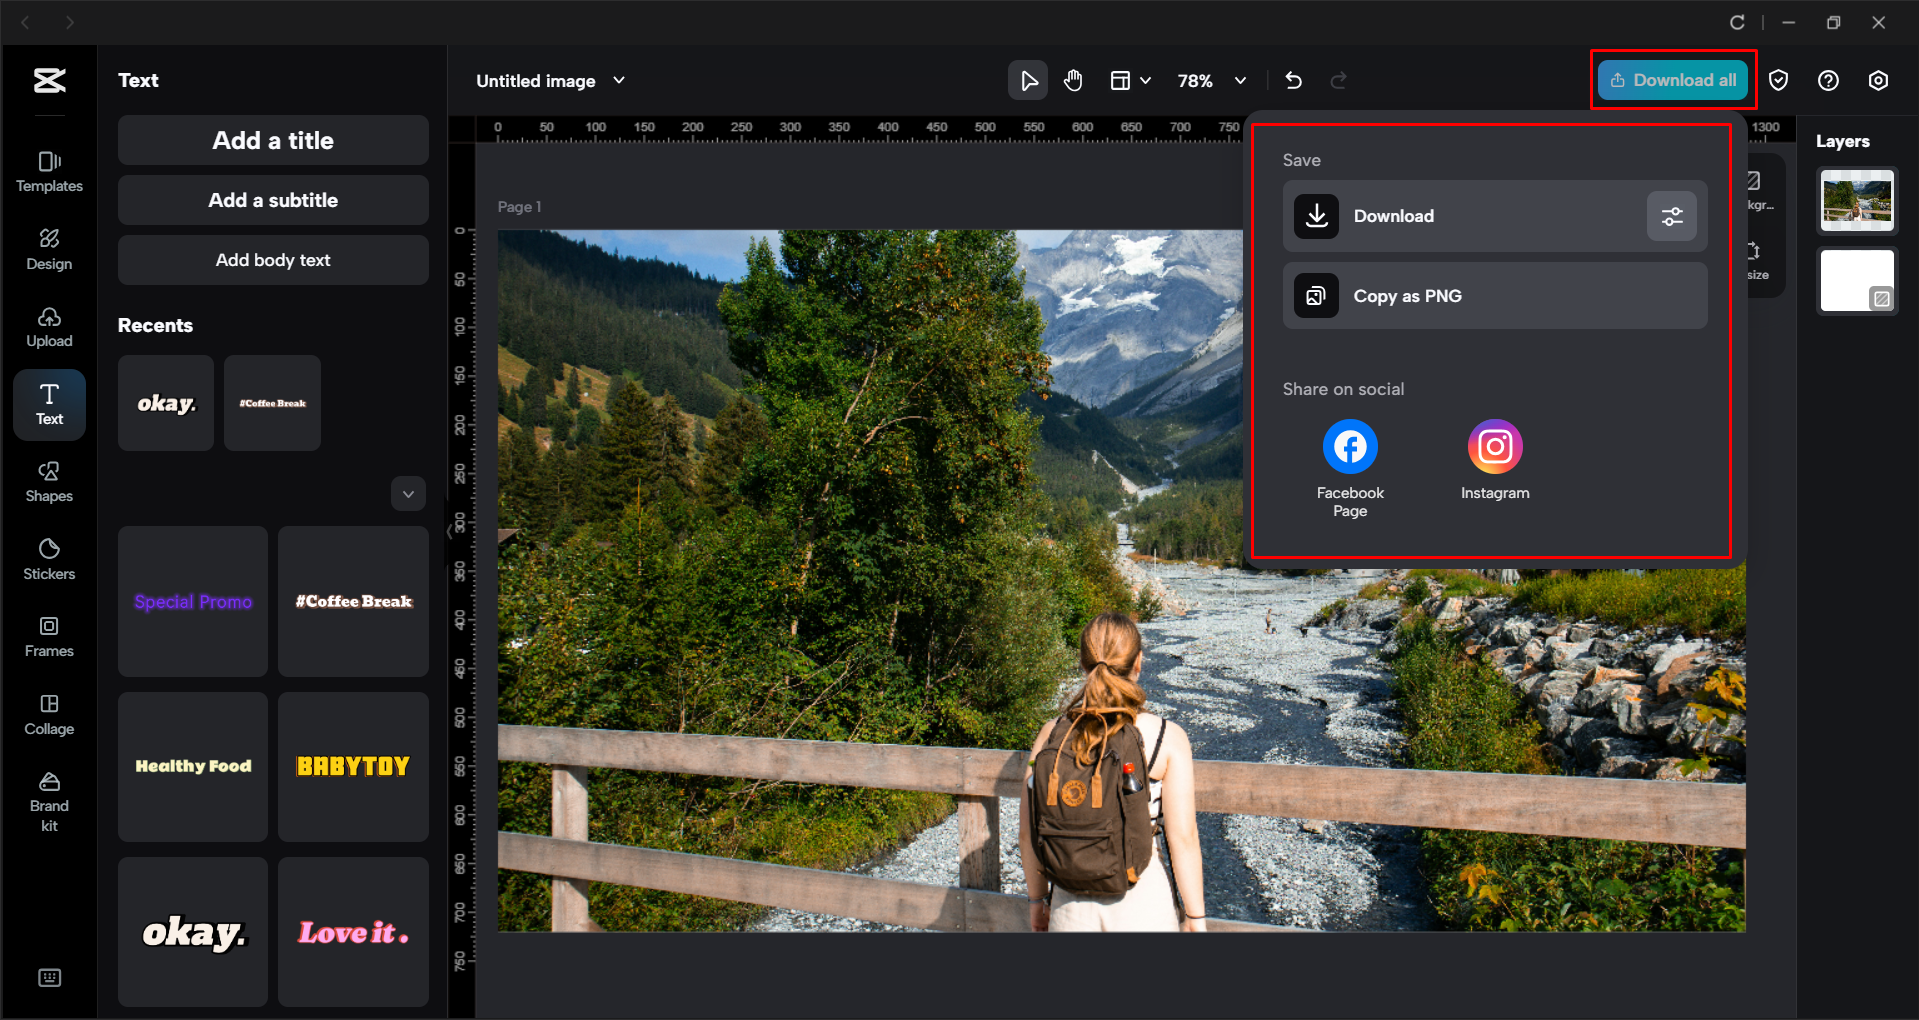This screenshot has height=1020, width=1919.
Task: Expand more recent text styles with chevron
Action: point(408,493)
